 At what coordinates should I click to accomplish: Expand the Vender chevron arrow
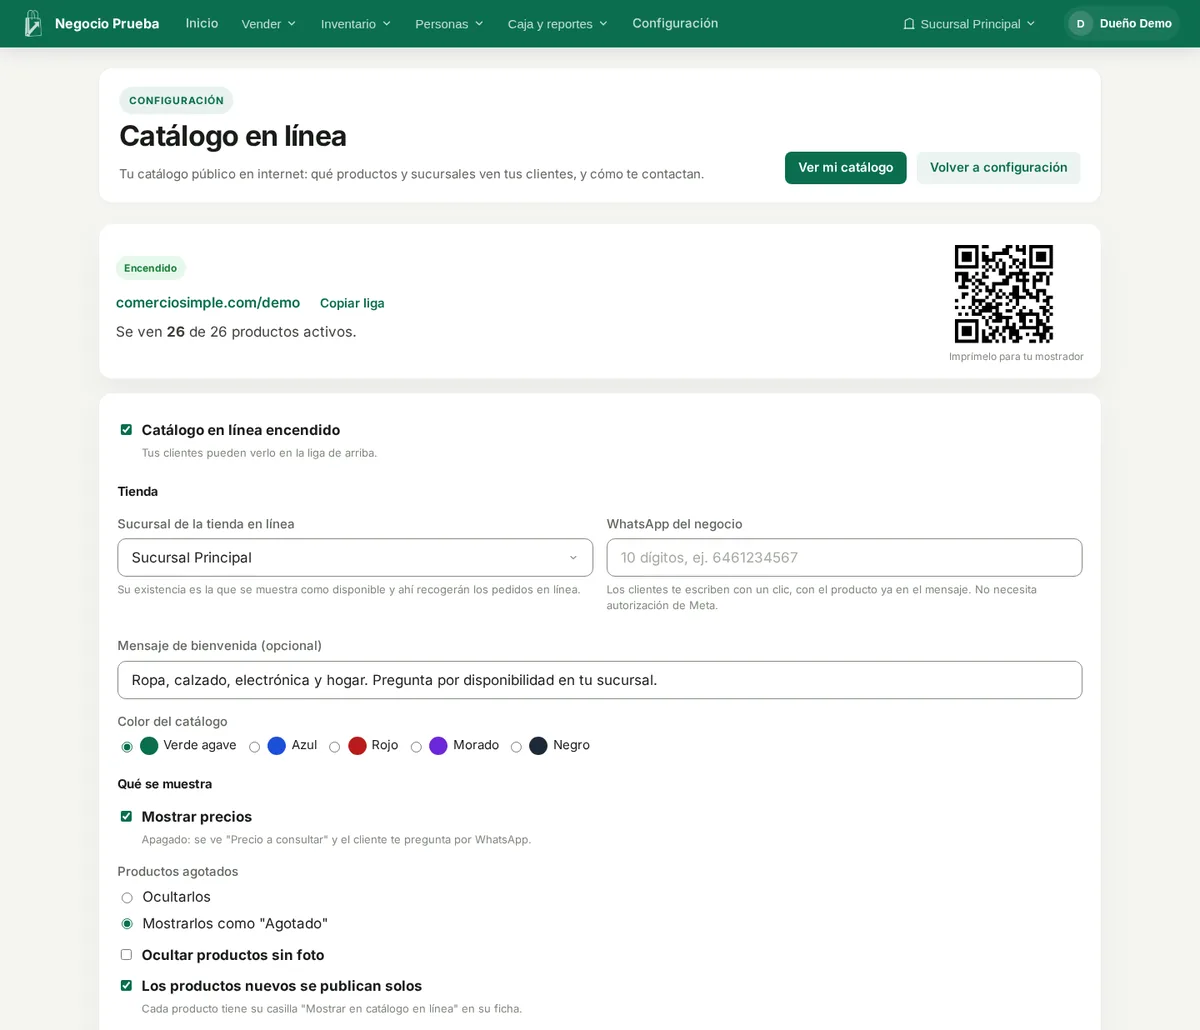(x=292, y=24)
